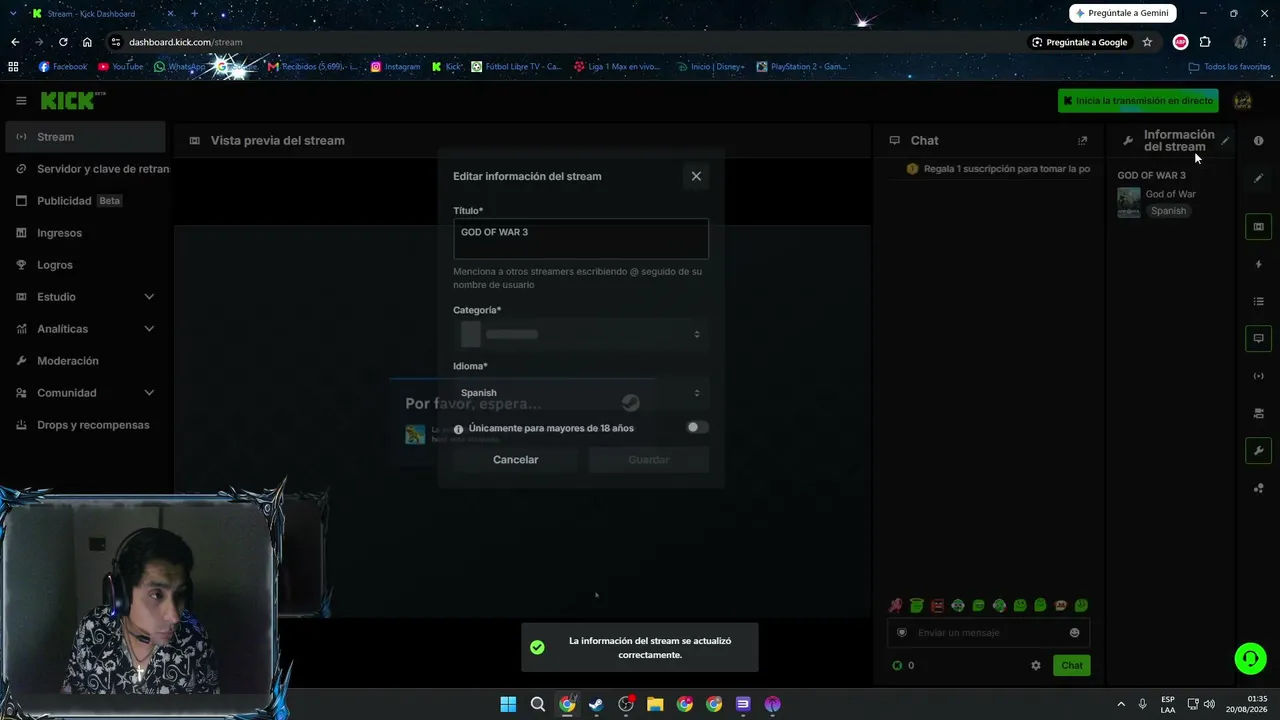This screenshot has width=1280, height=720.
Task: Go back in browser
Action: pyautogui.click(x=15, y=42)
